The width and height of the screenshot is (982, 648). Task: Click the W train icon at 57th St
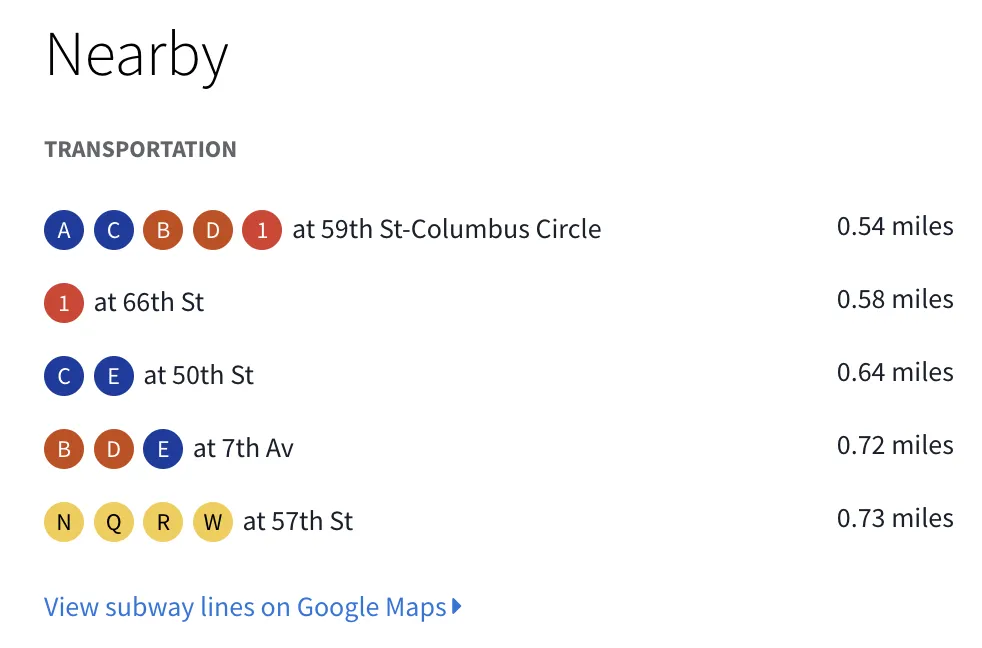tap(212, 522)
